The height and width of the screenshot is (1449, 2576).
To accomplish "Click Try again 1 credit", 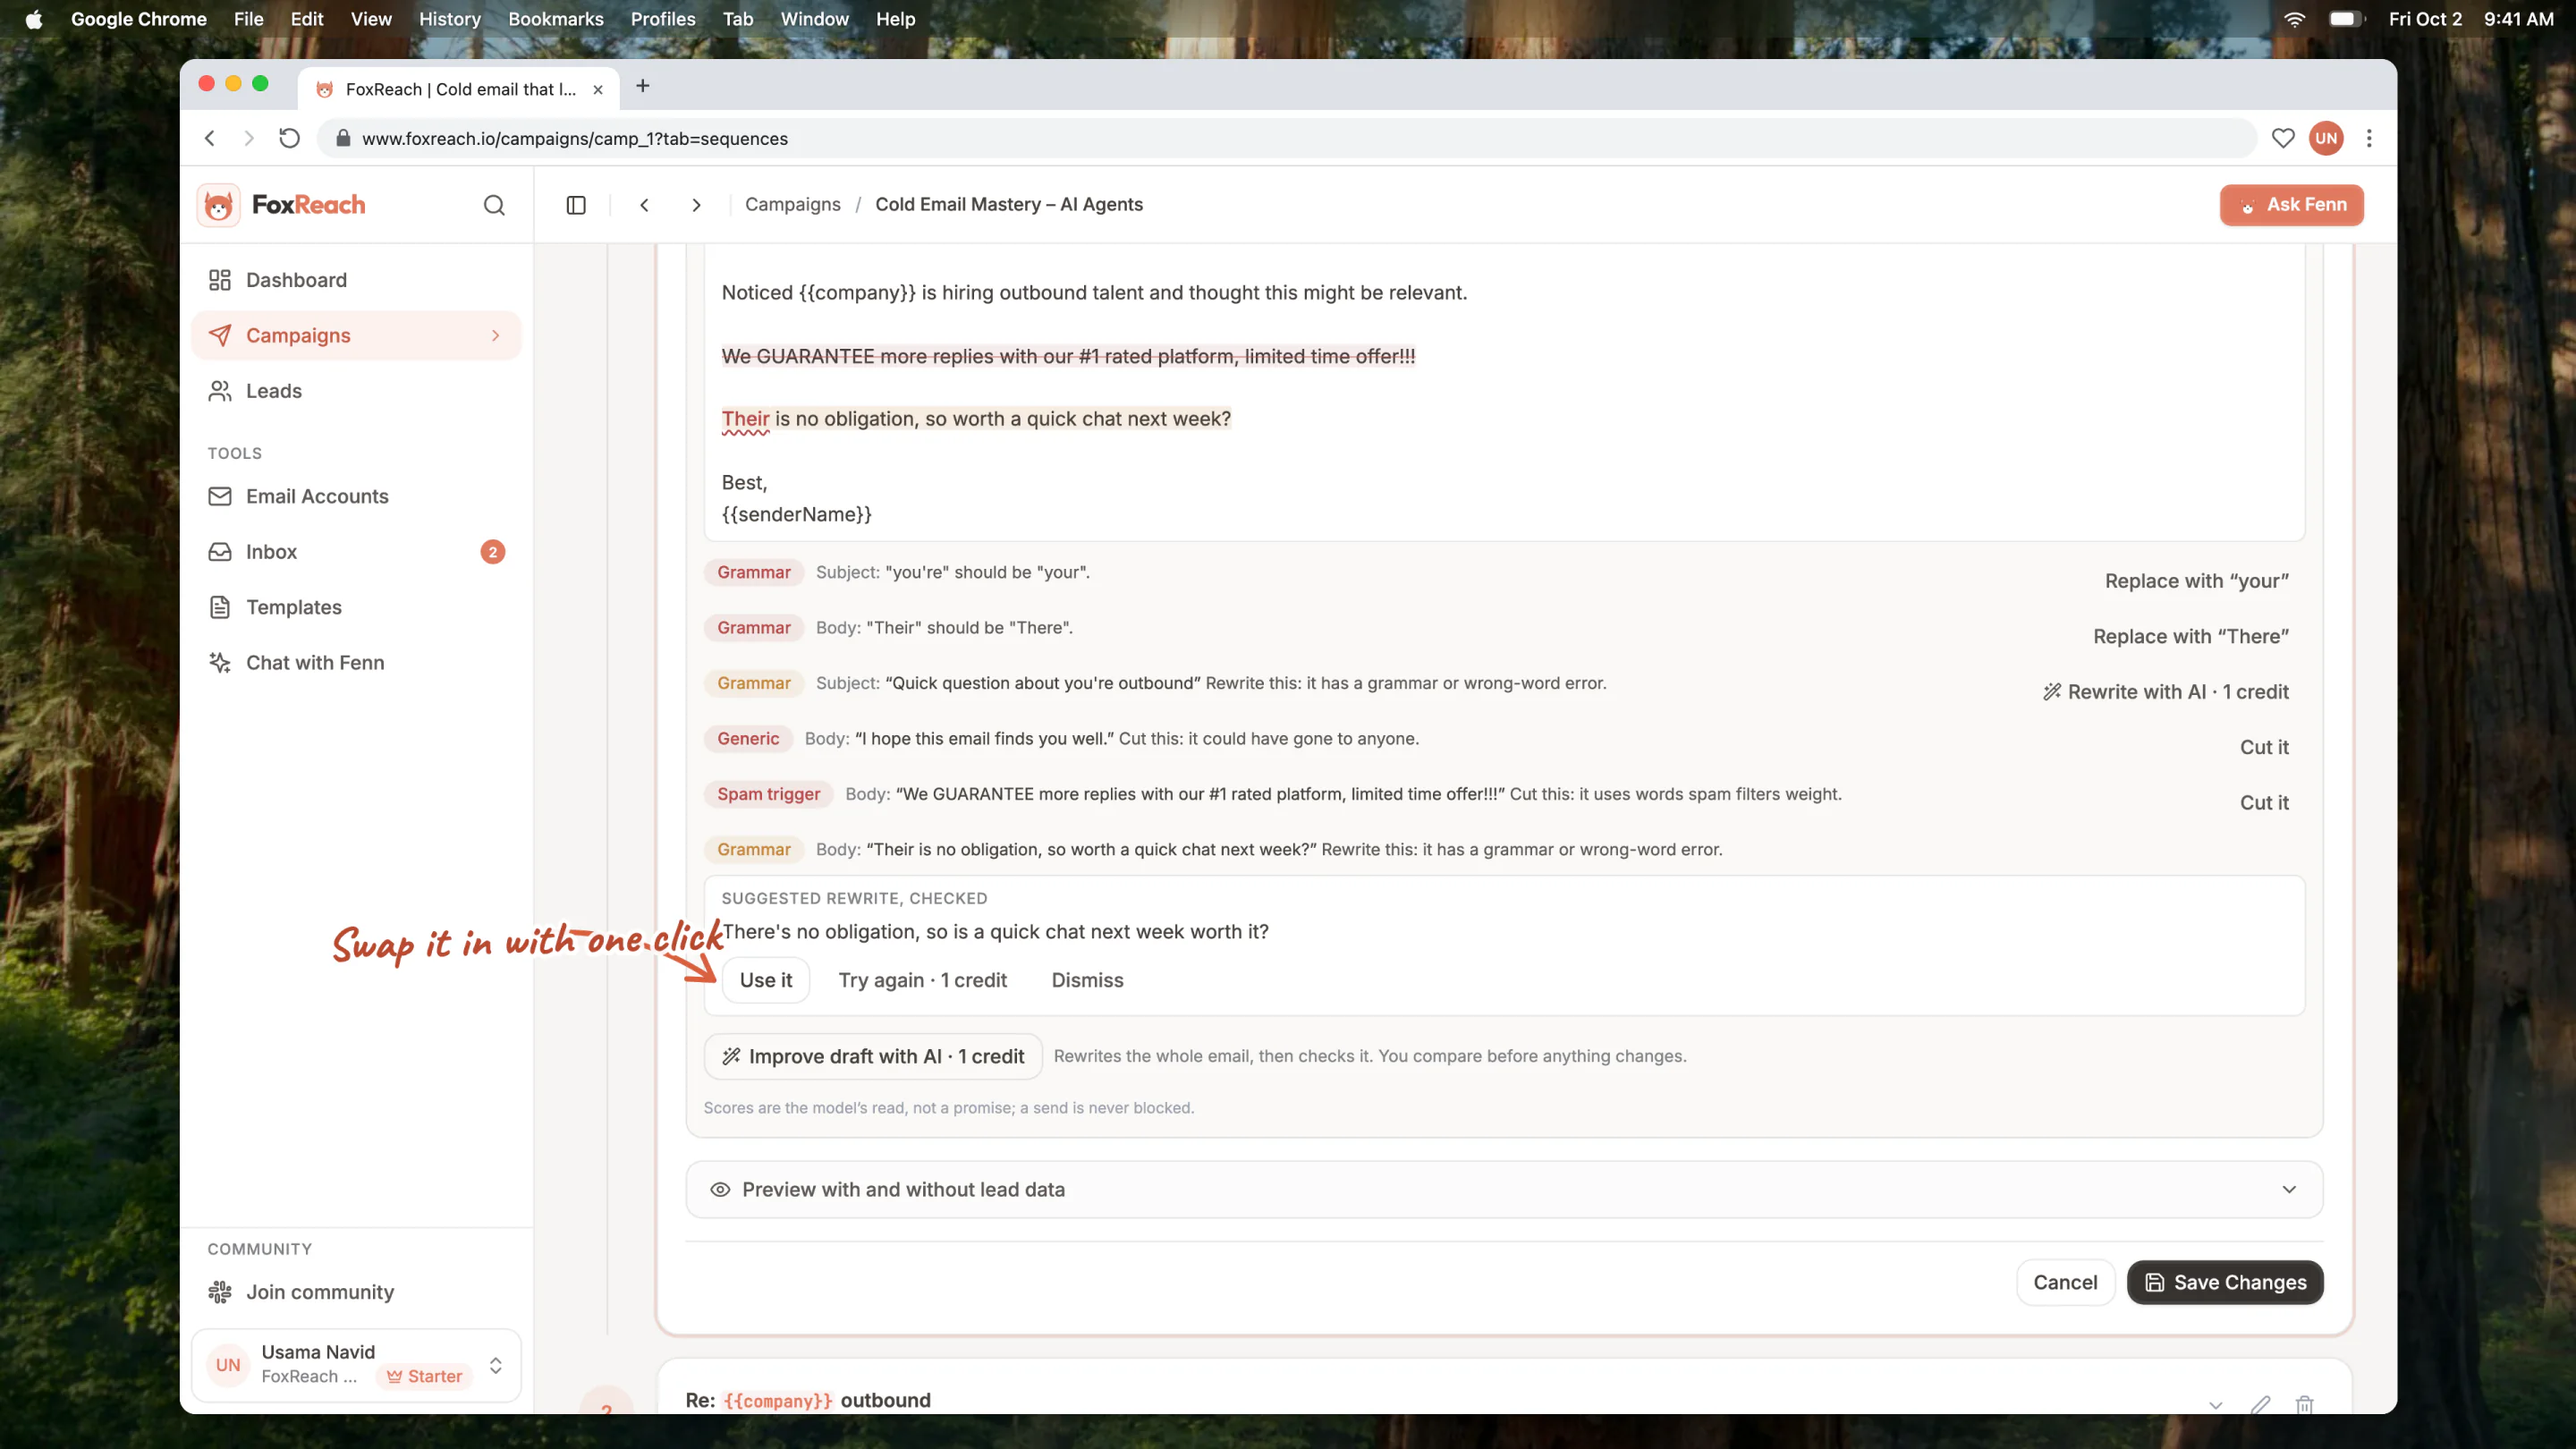I will (923, 980).
